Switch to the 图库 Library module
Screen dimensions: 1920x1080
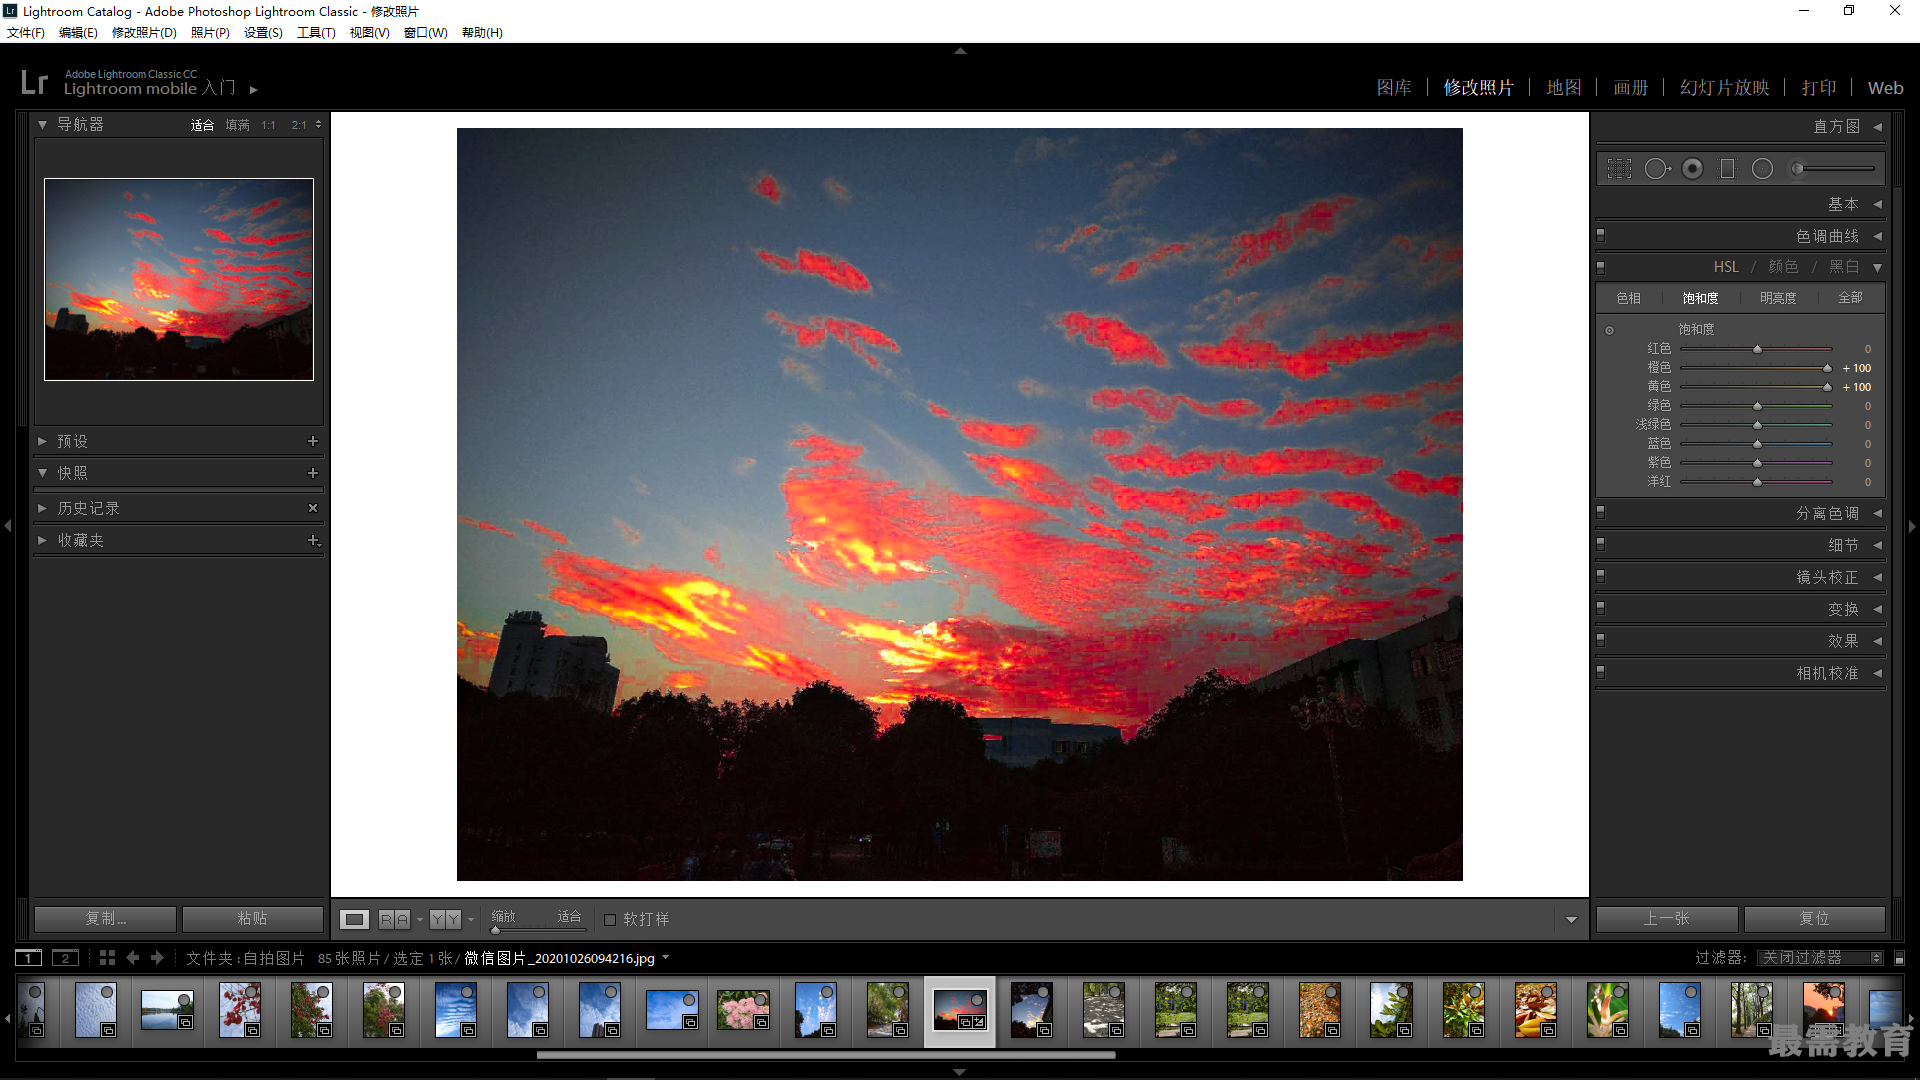(1394, 88)
